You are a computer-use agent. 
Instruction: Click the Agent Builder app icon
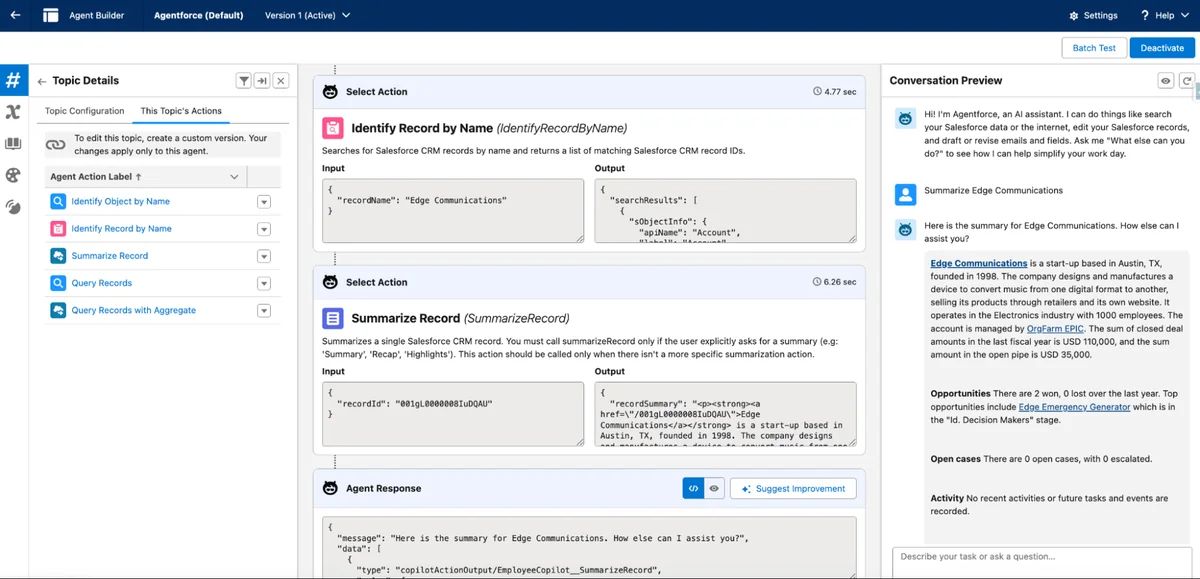tap(50, 15)
